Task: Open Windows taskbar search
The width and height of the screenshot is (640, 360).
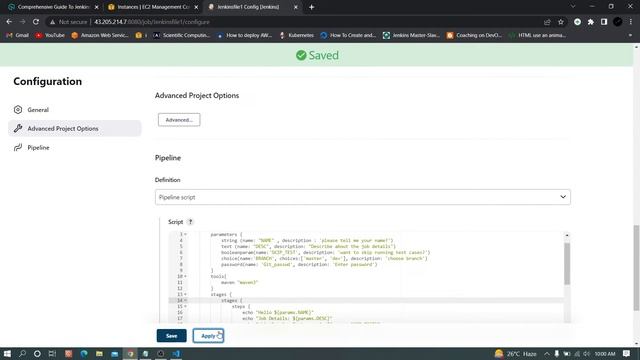Action: pyautogui.click(x=22, y=353)
